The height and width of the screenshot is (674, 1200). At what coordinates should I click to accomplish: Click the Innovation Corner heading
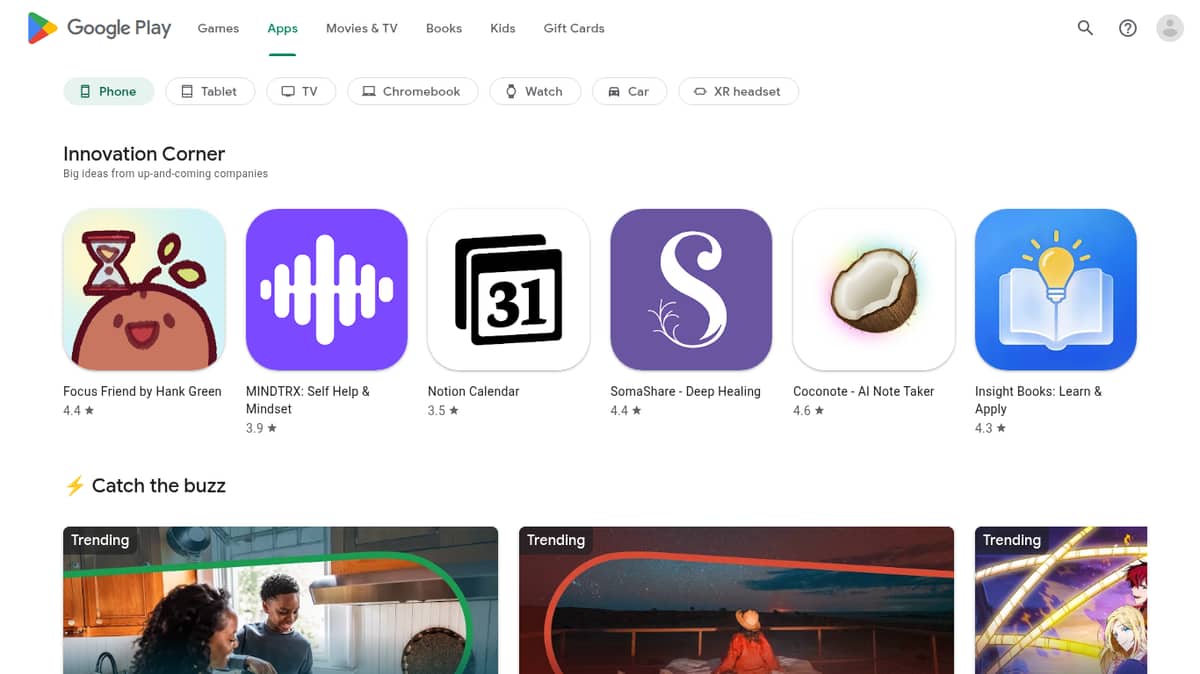144,154
